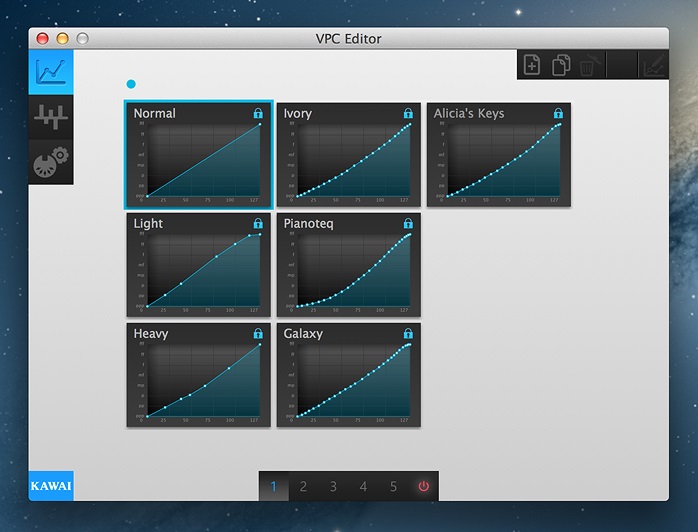
Task: Switch to memory slot 5
Action: tap(393, 486)
